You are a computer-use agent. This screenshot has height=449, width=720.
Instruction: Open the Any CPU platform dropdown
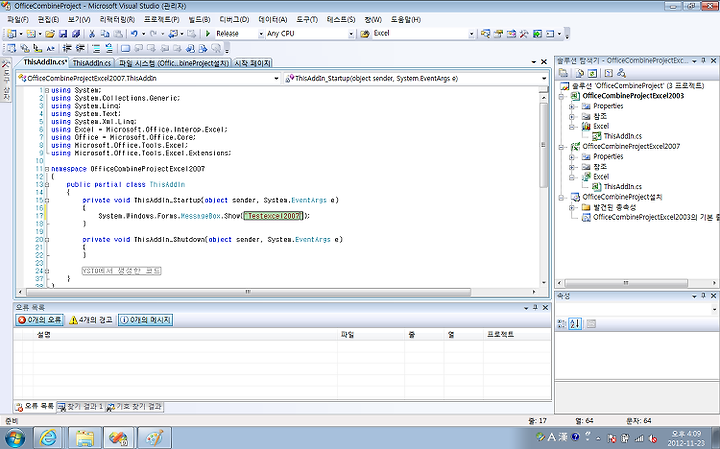(351, 34)
